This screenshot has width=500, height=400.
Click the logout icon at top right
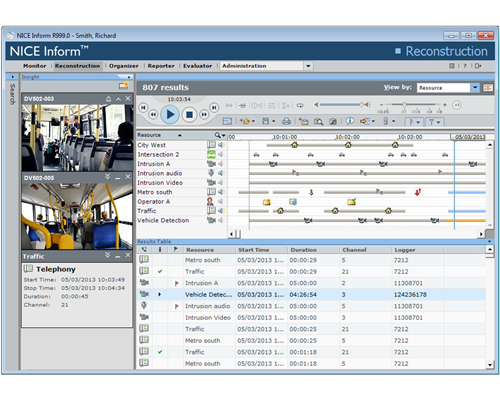point(478,66)
